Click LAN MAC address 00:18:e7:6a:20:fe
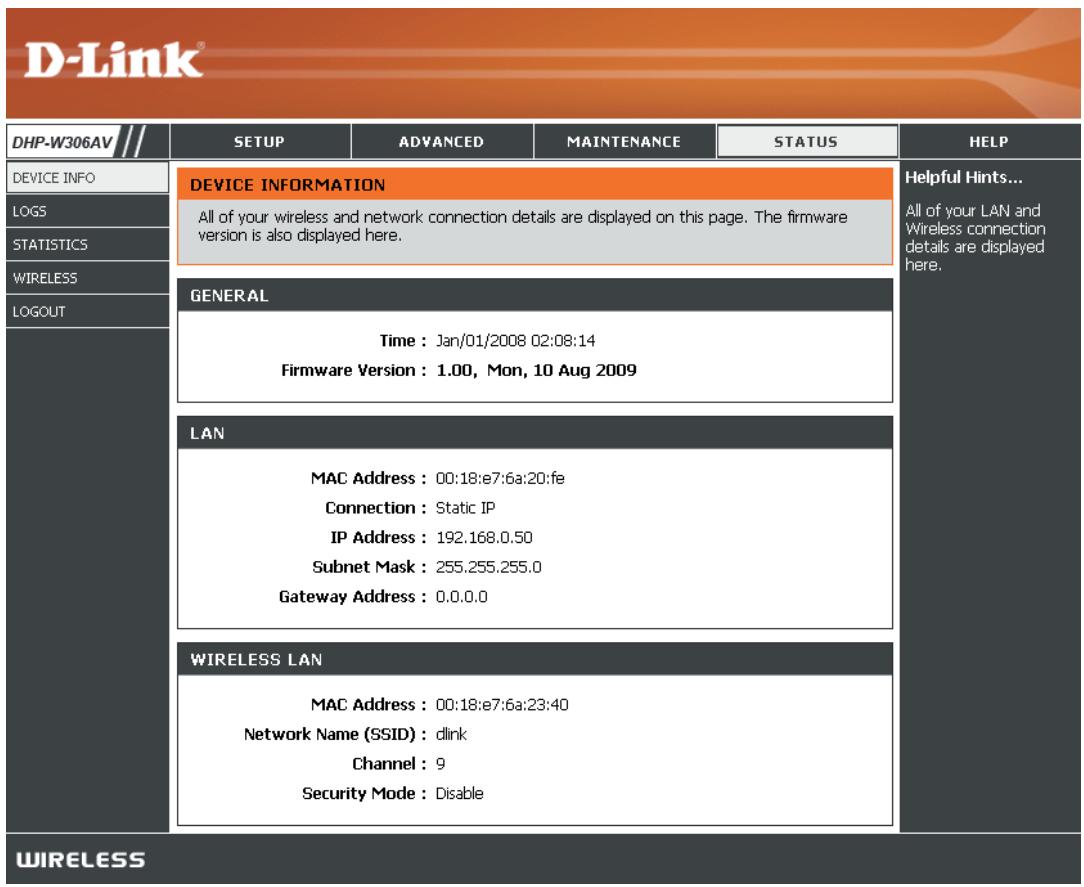The width and height of the screenshot is (1084, 887). [500, 478]
